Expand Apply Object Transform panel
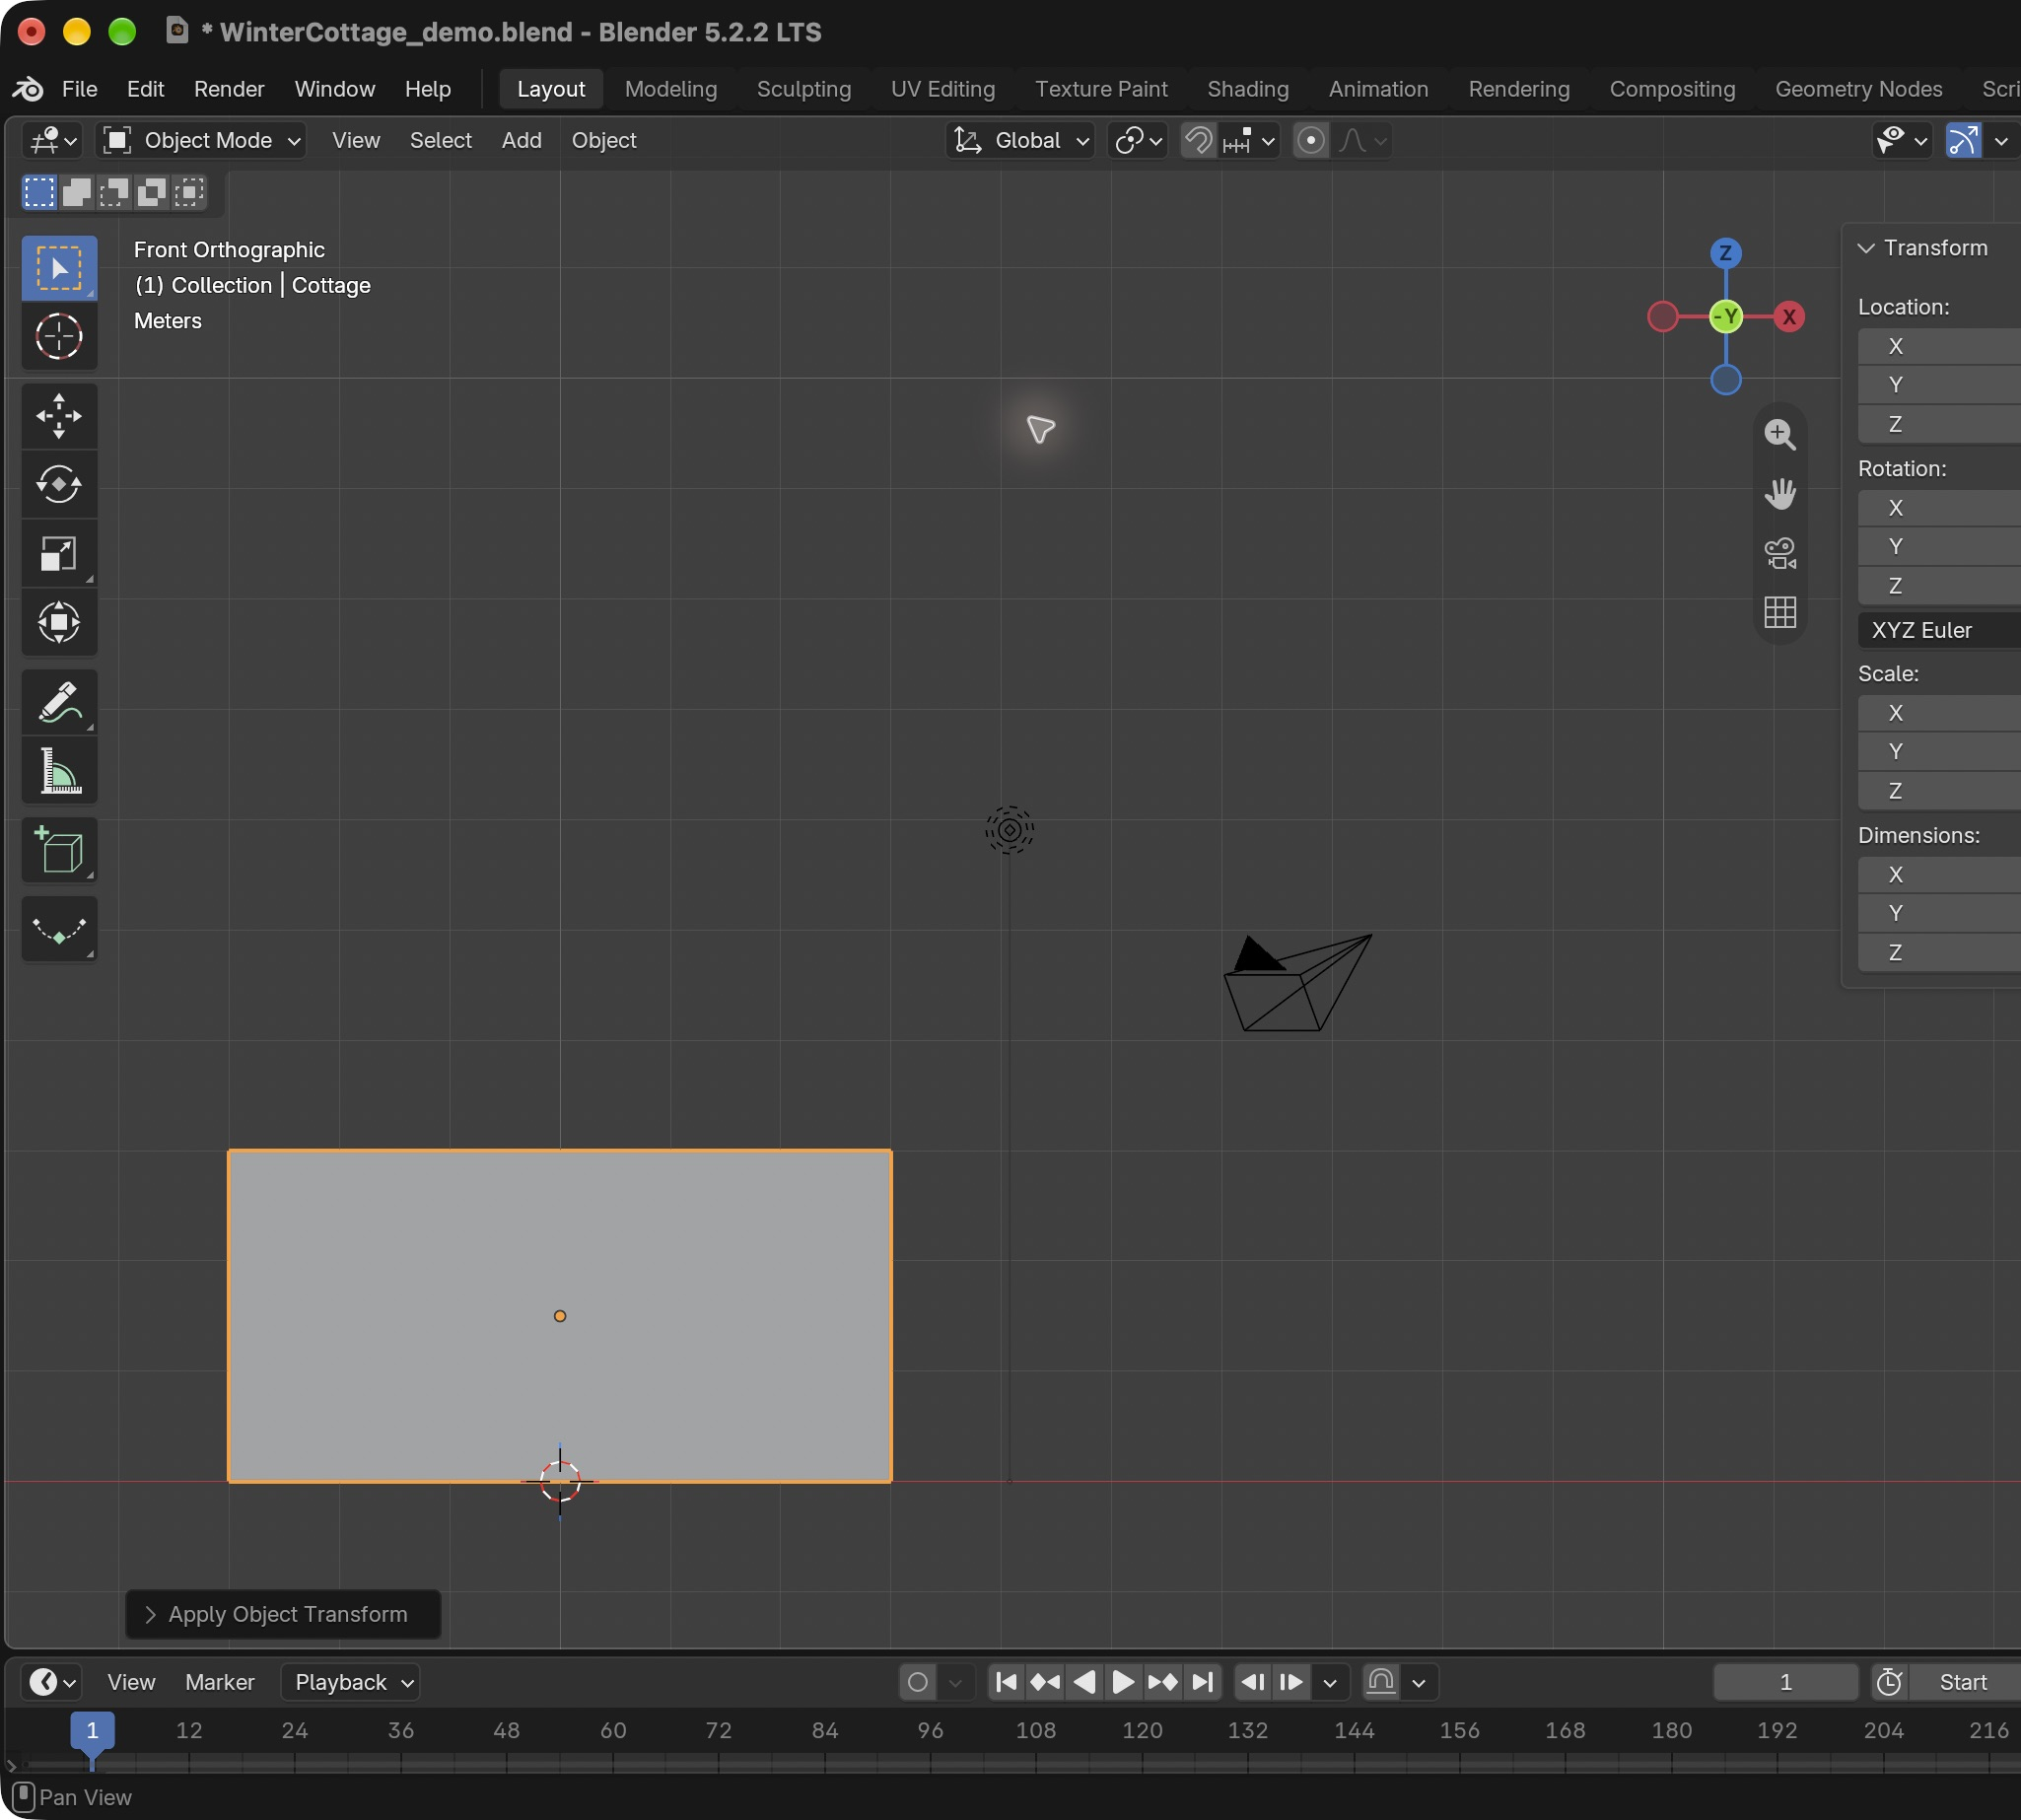 click(283, 1615)
